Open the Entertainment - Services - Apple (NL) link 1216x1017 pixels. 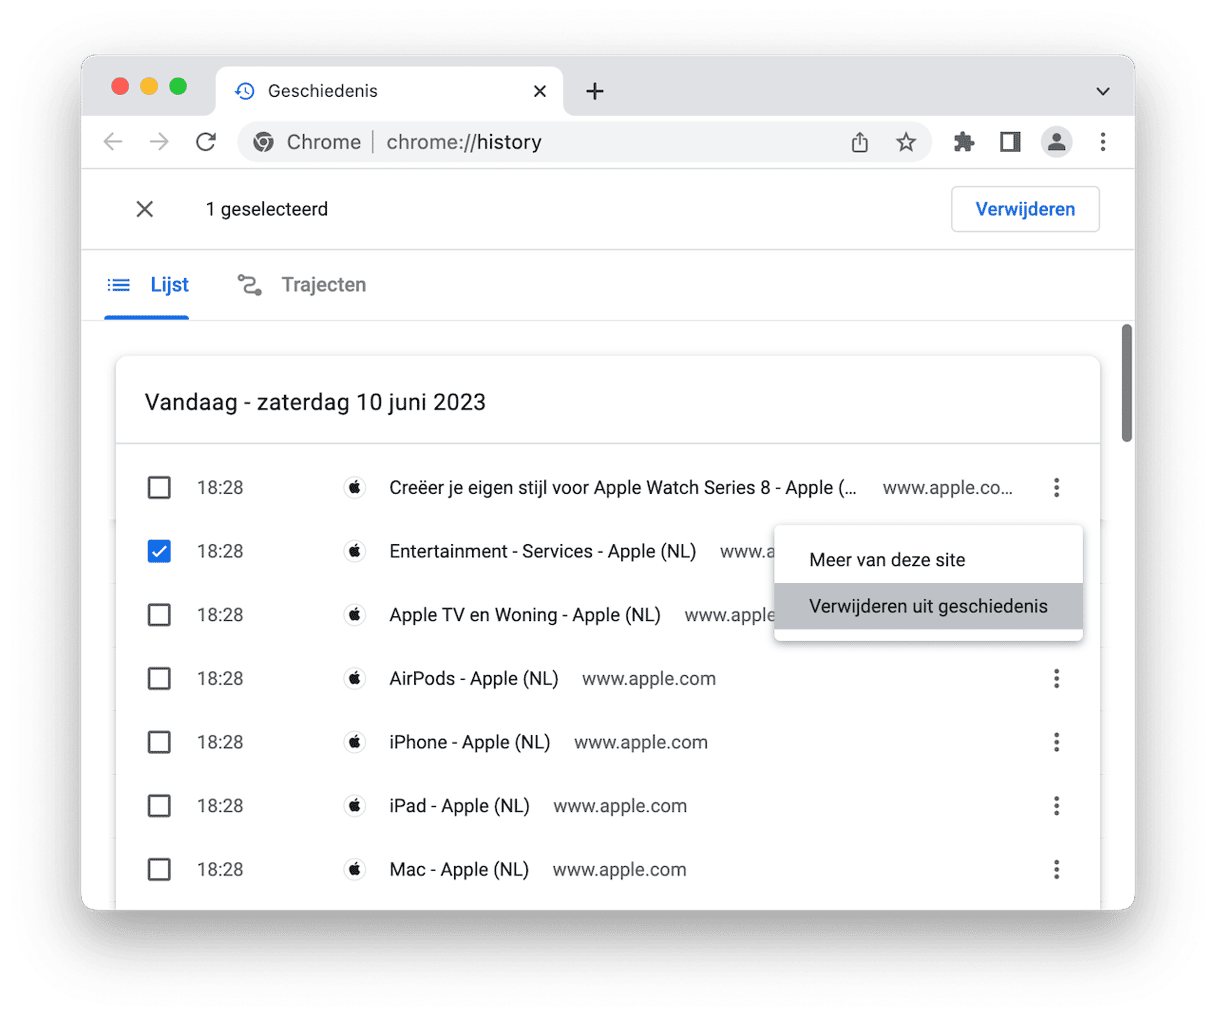pyautogui.click(x=543, y=551)
